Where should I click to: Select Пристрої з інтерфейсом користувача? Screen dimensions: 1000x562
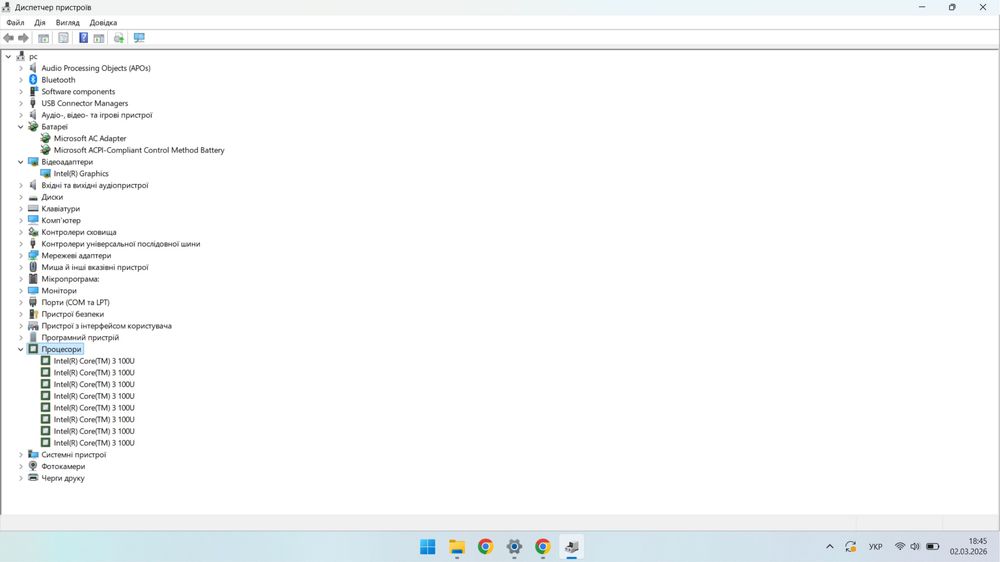point(107,326)
